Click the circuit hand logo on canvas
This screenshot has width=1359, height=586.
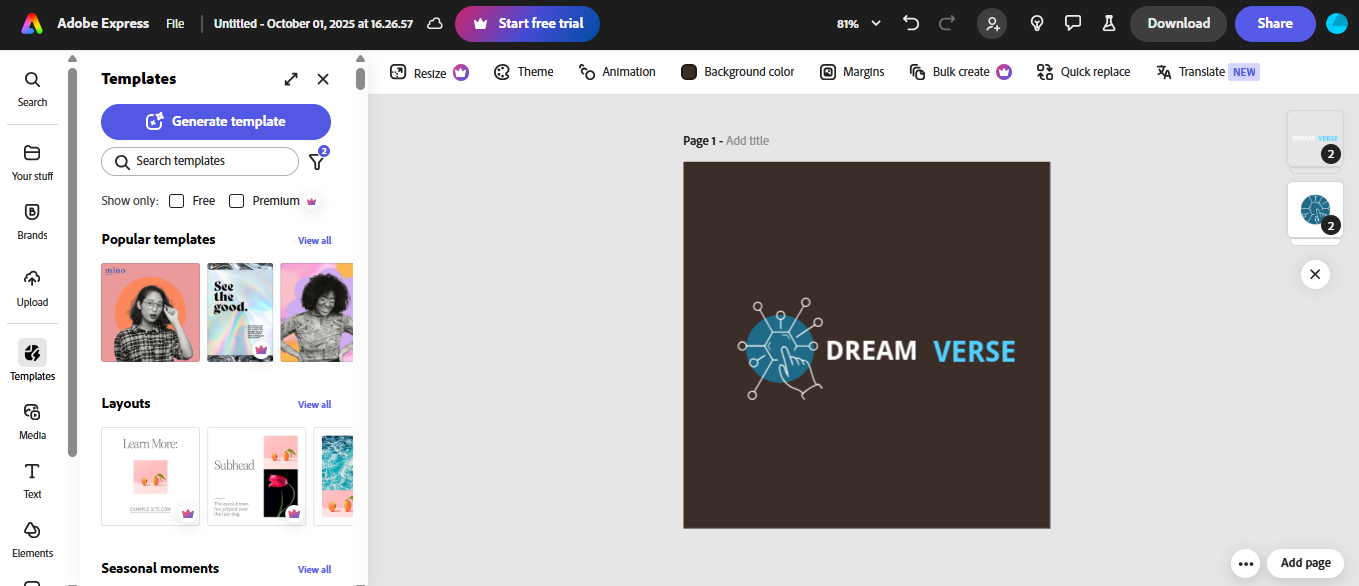click(x=782, y=349)
